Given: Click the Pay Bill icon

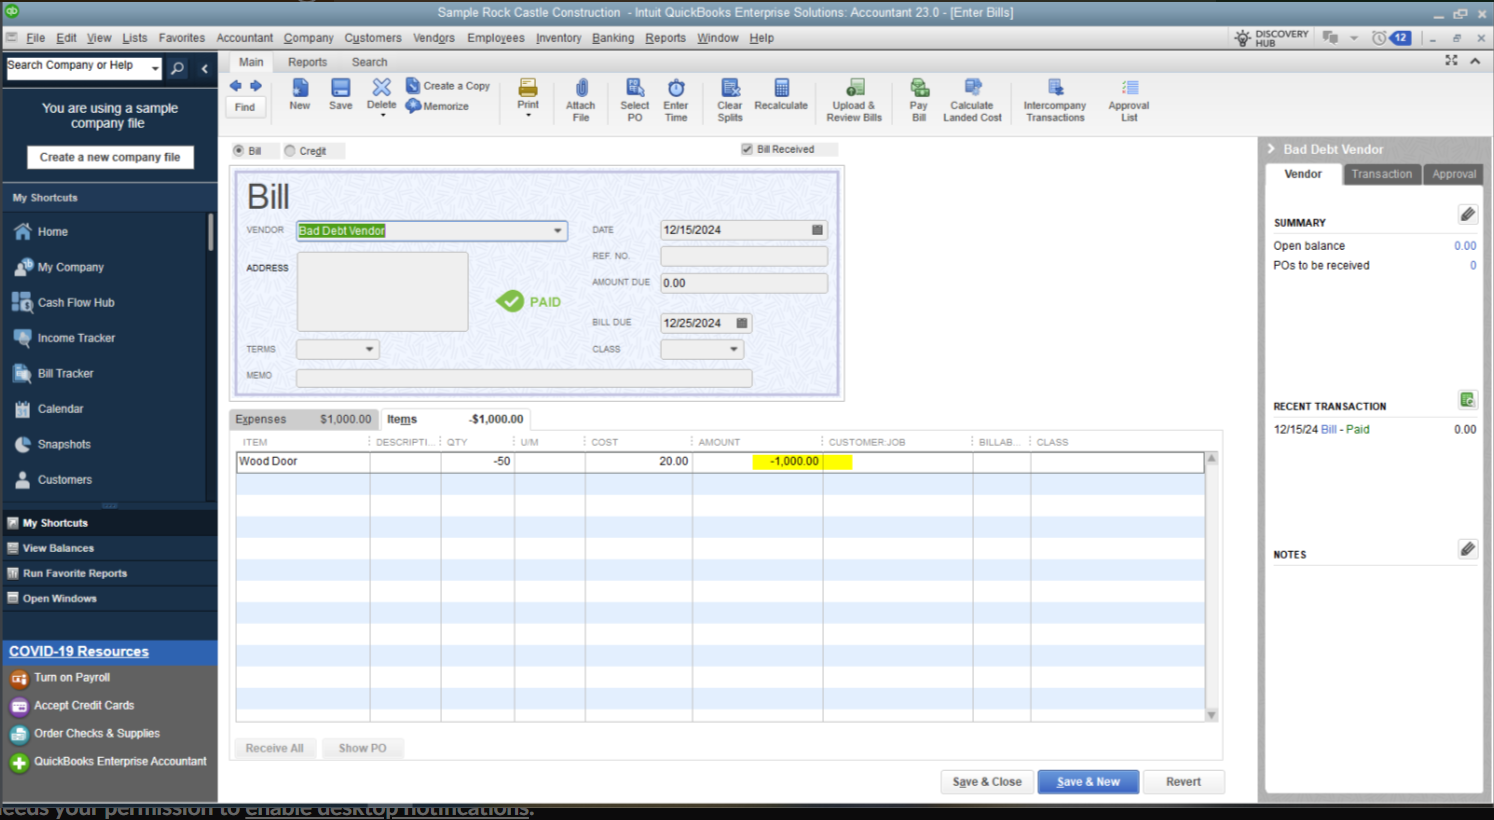Looking at the screenshot, I should coord(919,88).
